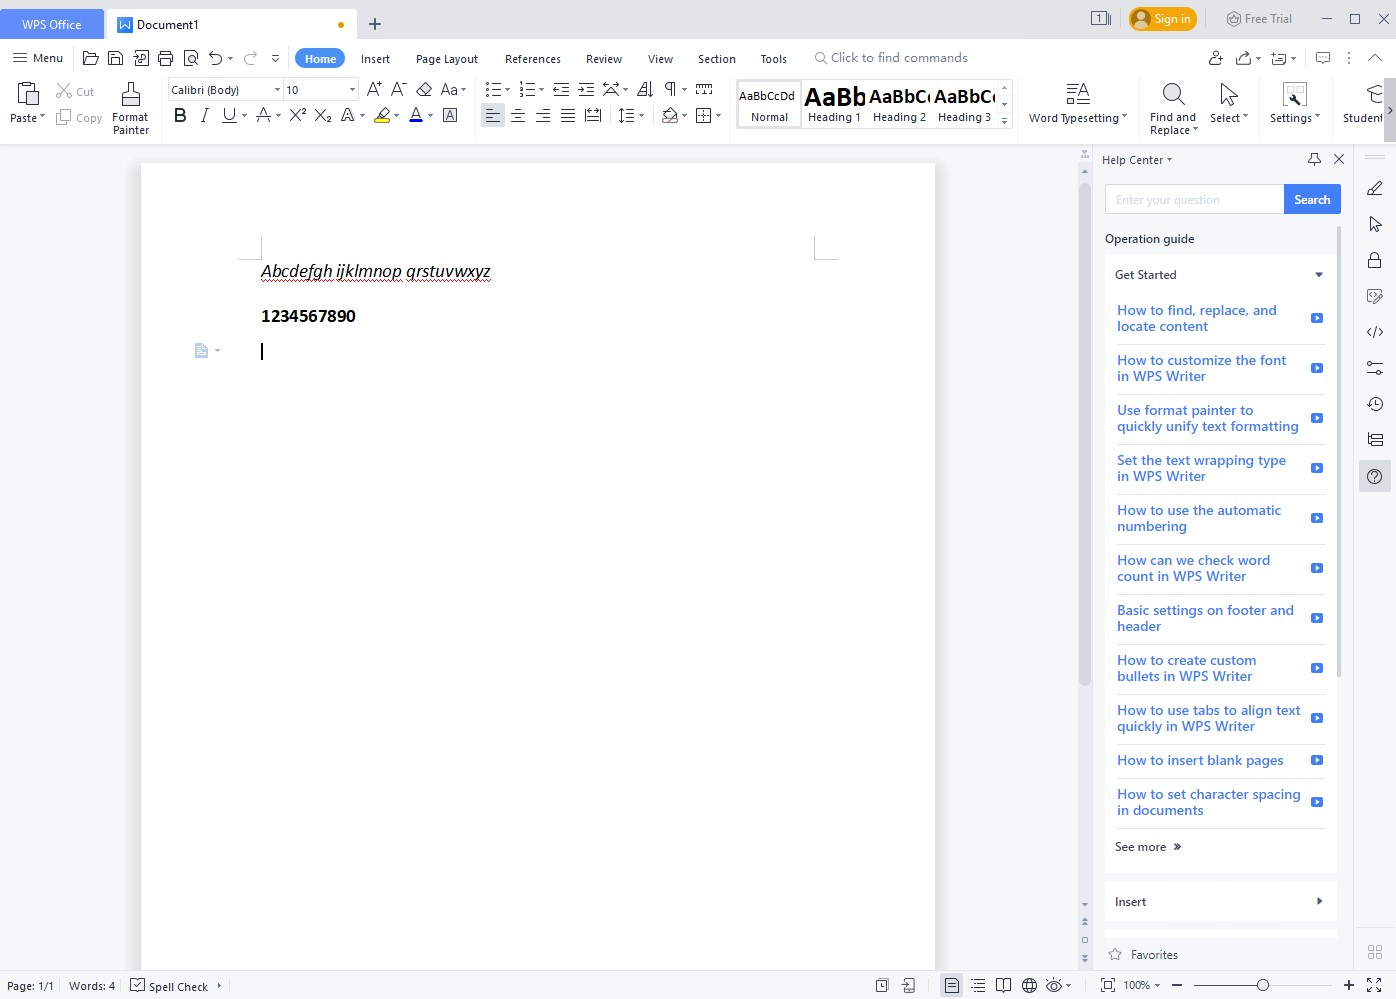Toggle Italic formatting
The image size is (1396, 999).
205,116
